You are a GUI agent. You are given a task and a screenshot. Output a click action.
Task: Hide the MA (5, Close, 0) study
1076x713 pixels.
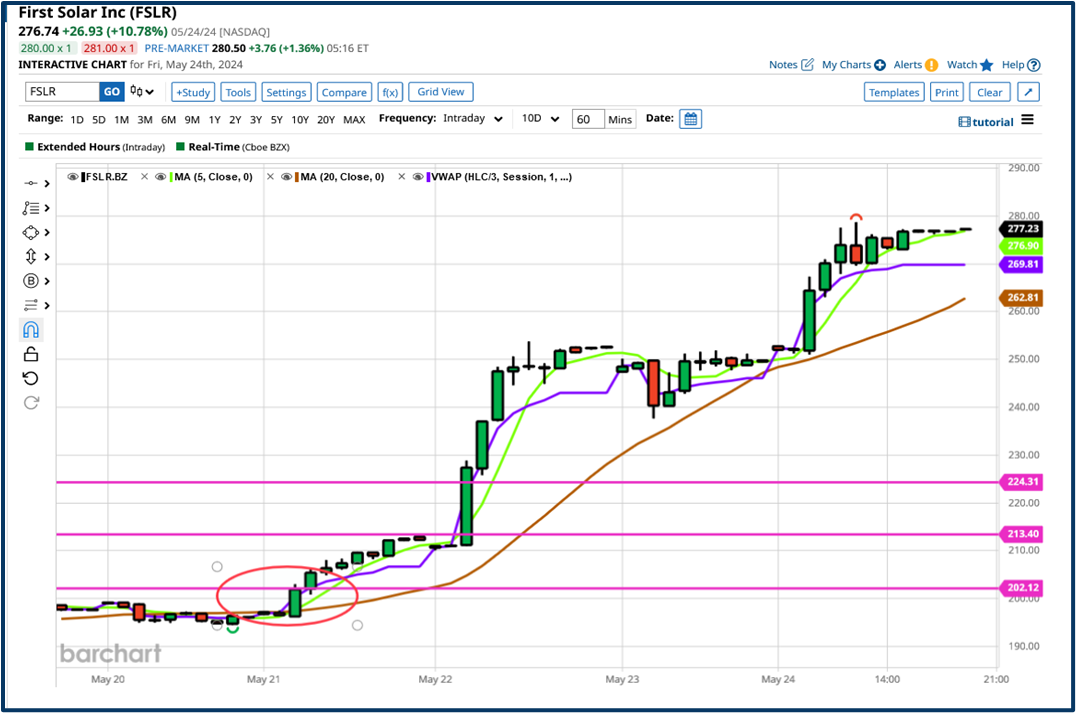coord(160,177)
